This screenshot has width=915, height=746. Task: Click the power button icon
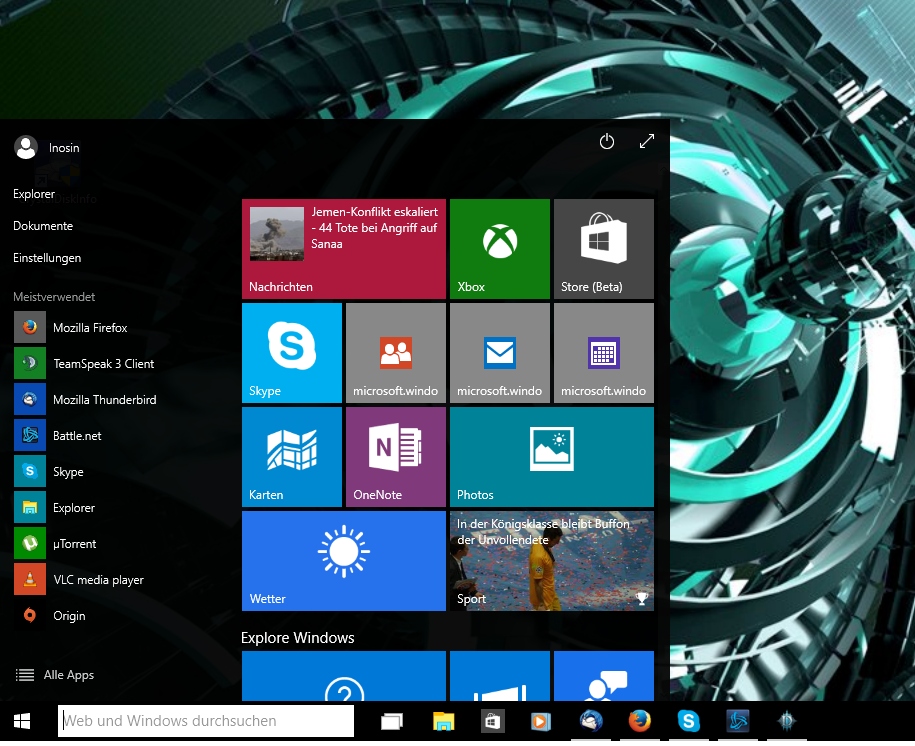[606, 142]
